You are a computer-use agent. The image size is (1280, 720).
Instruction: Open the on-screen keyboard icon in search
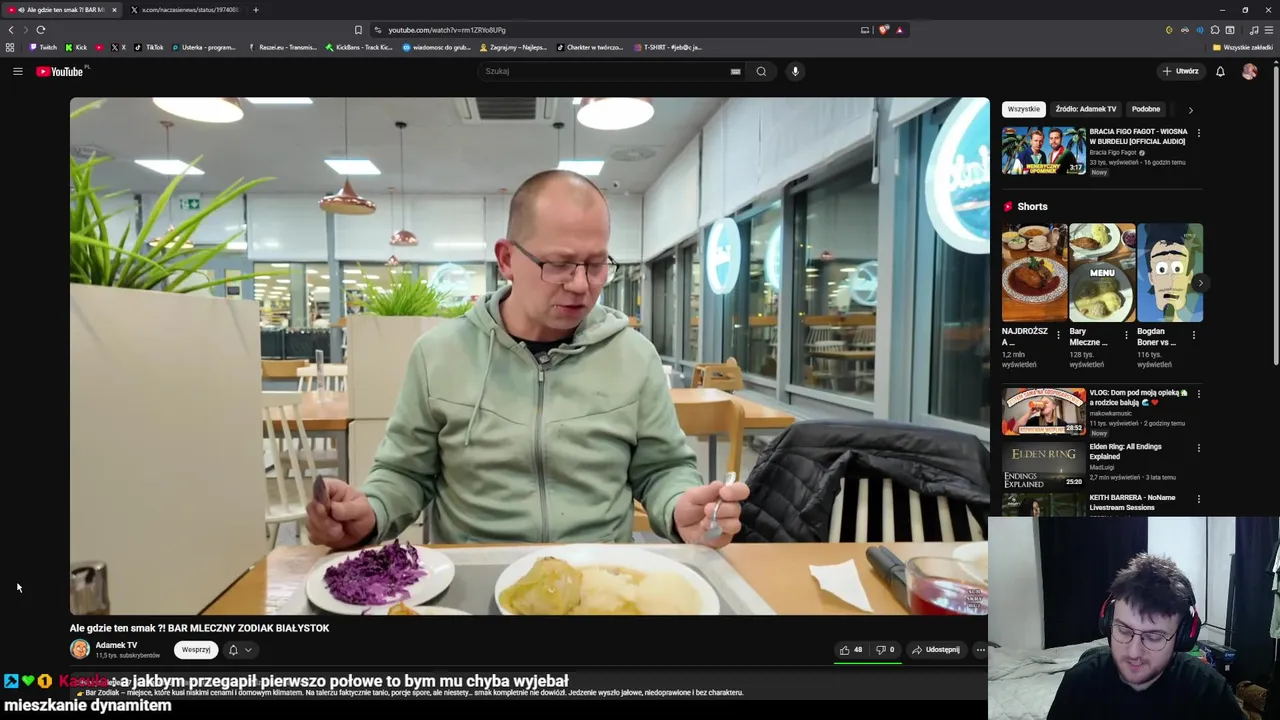coord(735,71)
